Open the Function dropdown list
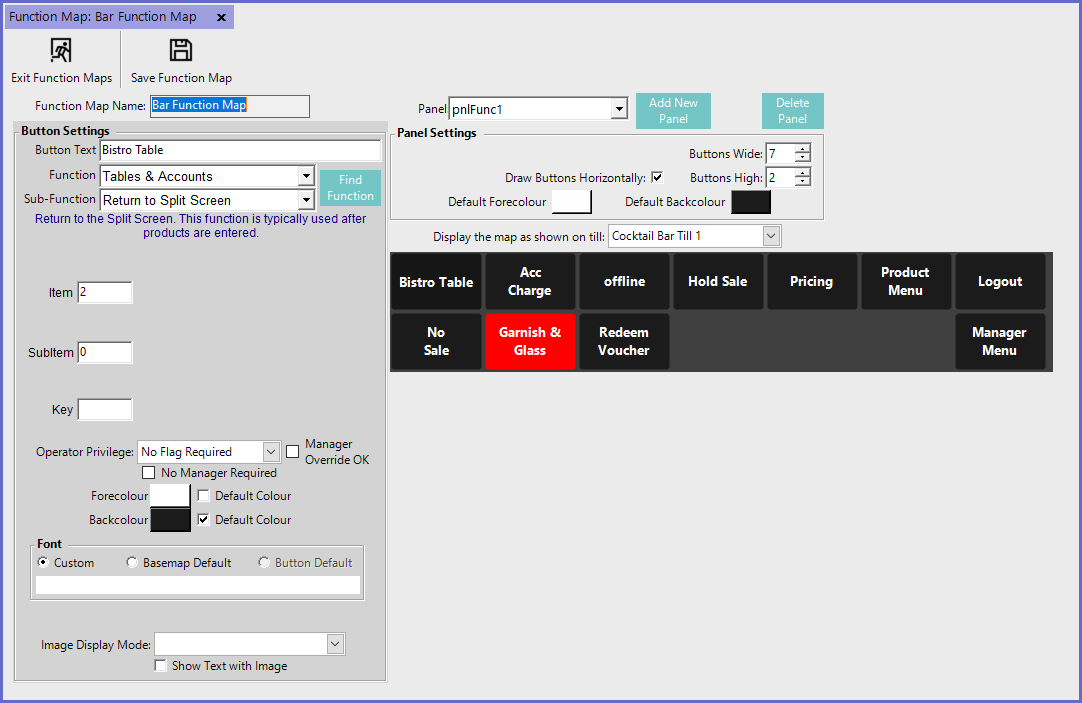 tap(306, 176)
